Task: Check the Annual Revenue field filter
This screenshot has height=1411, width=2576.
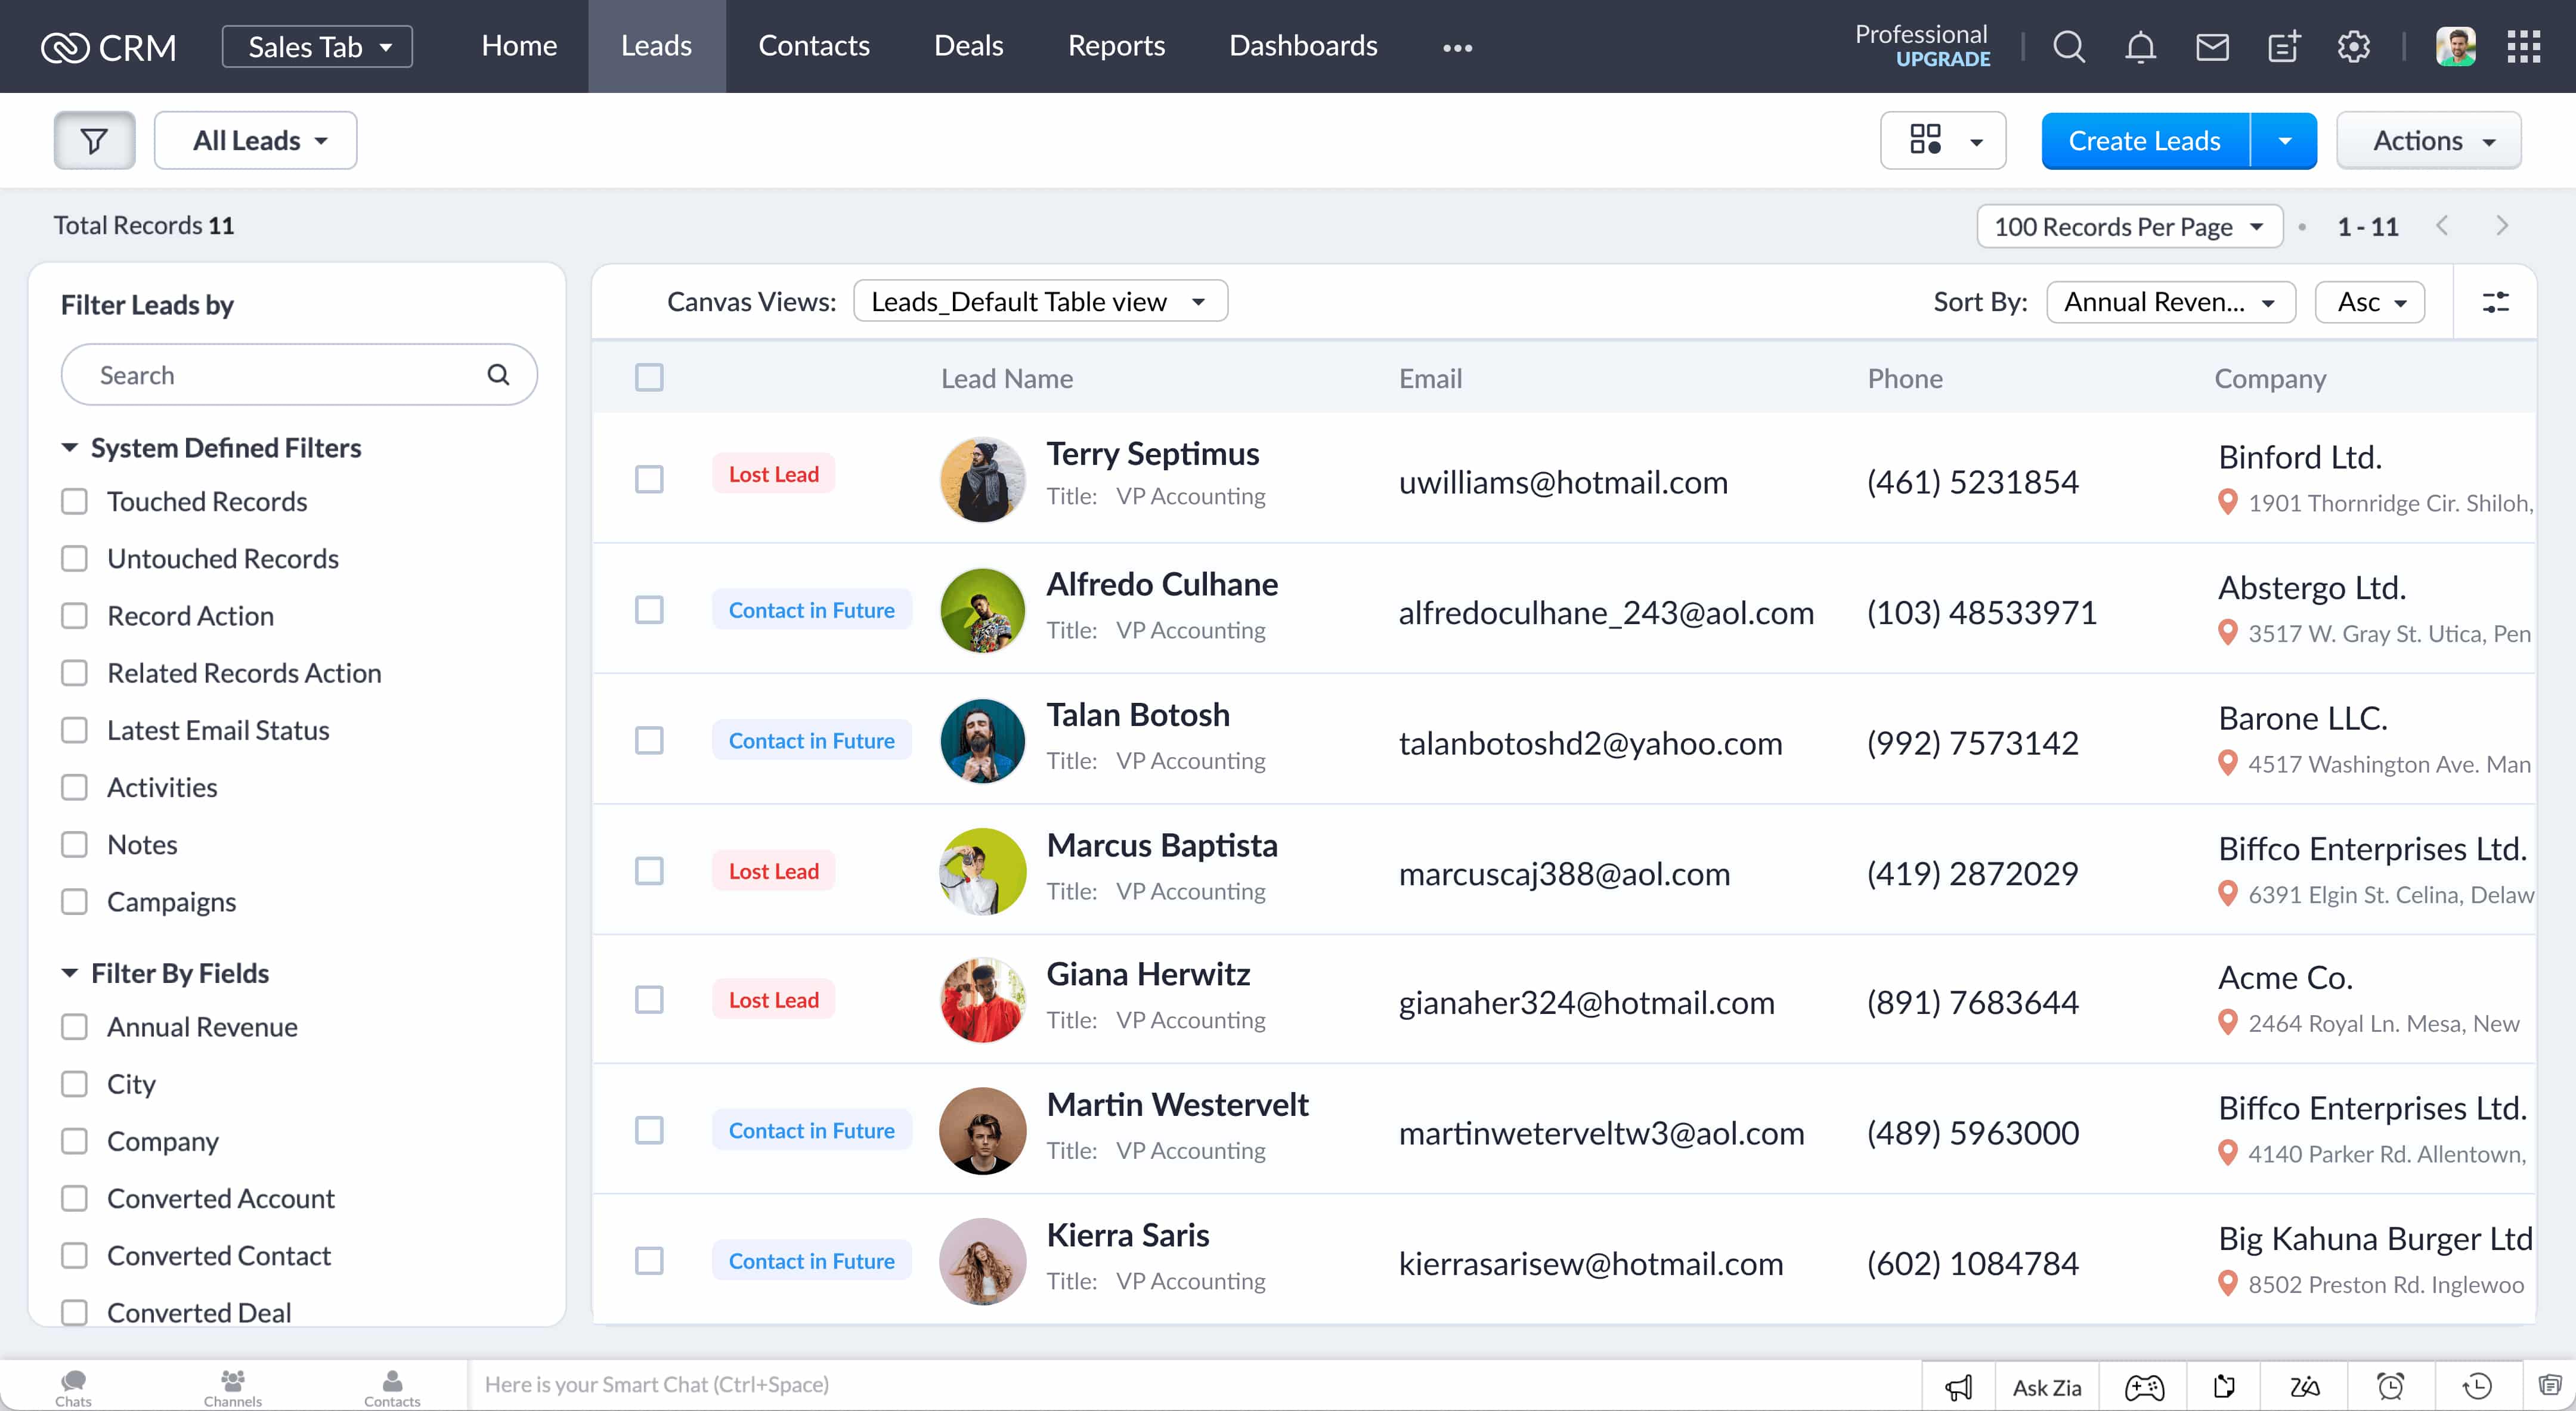Action: [x=75, y=1027]
